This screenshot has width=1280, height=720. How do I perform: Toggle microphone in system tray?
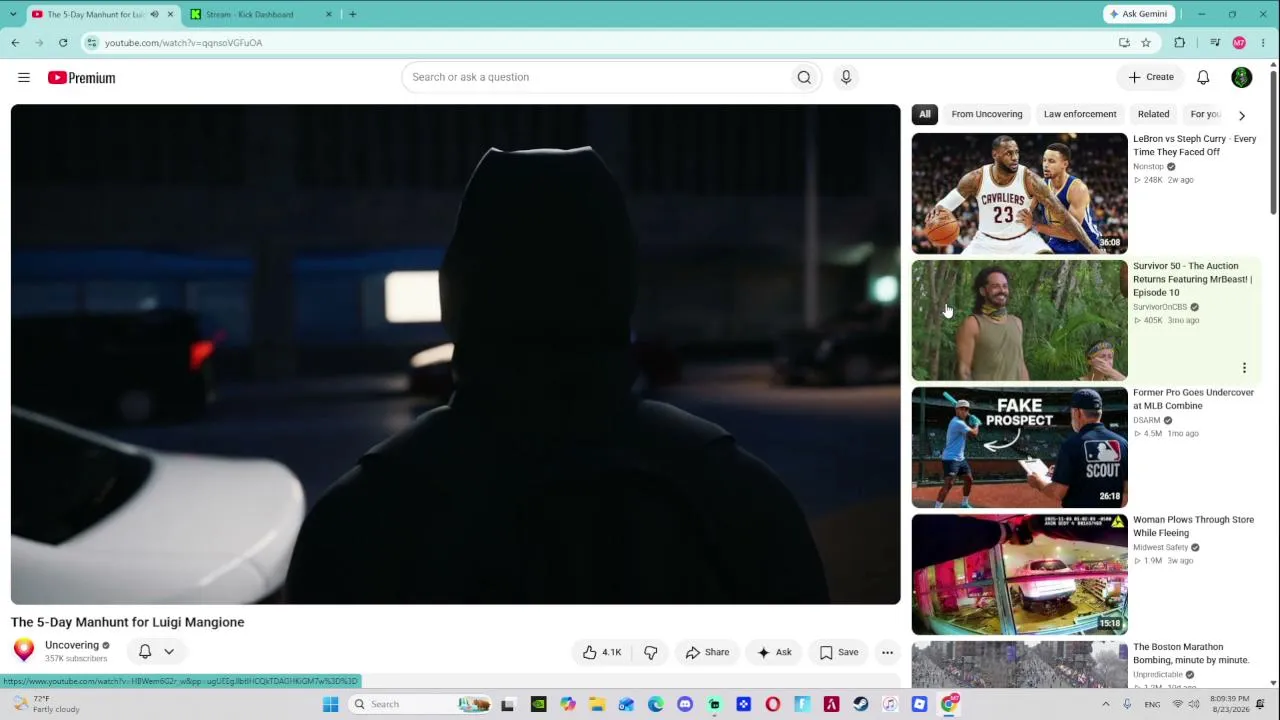(1127, 704)
